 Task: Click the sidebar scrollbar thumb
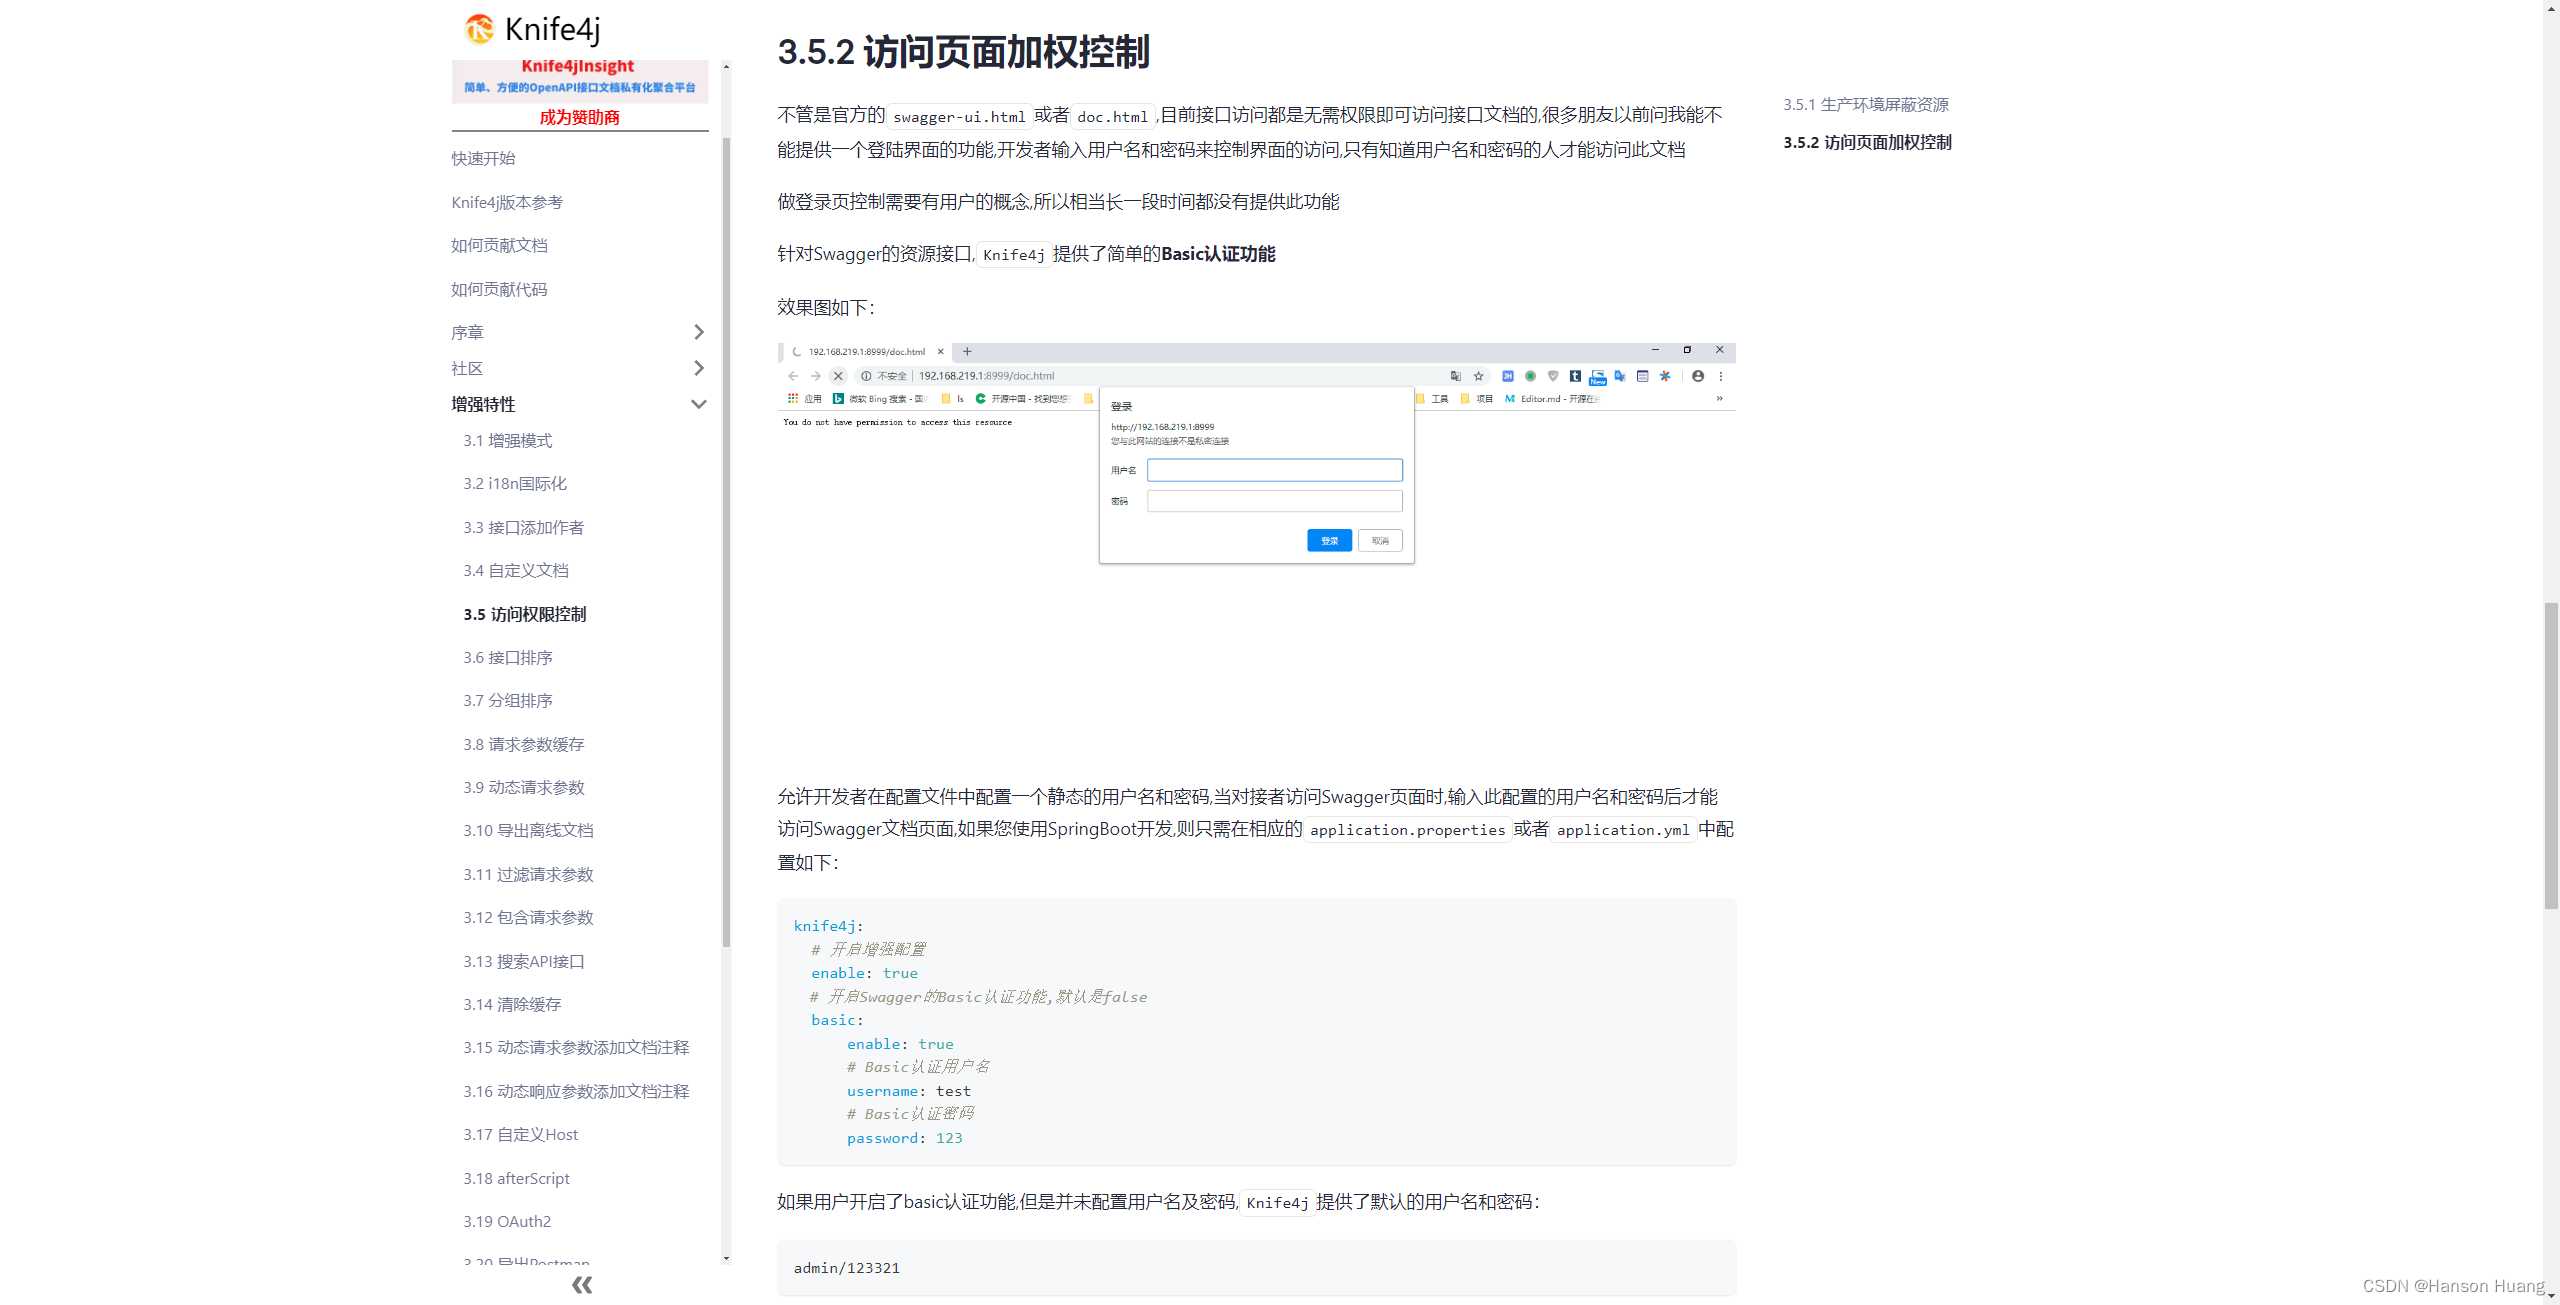(x=726, y=540)
